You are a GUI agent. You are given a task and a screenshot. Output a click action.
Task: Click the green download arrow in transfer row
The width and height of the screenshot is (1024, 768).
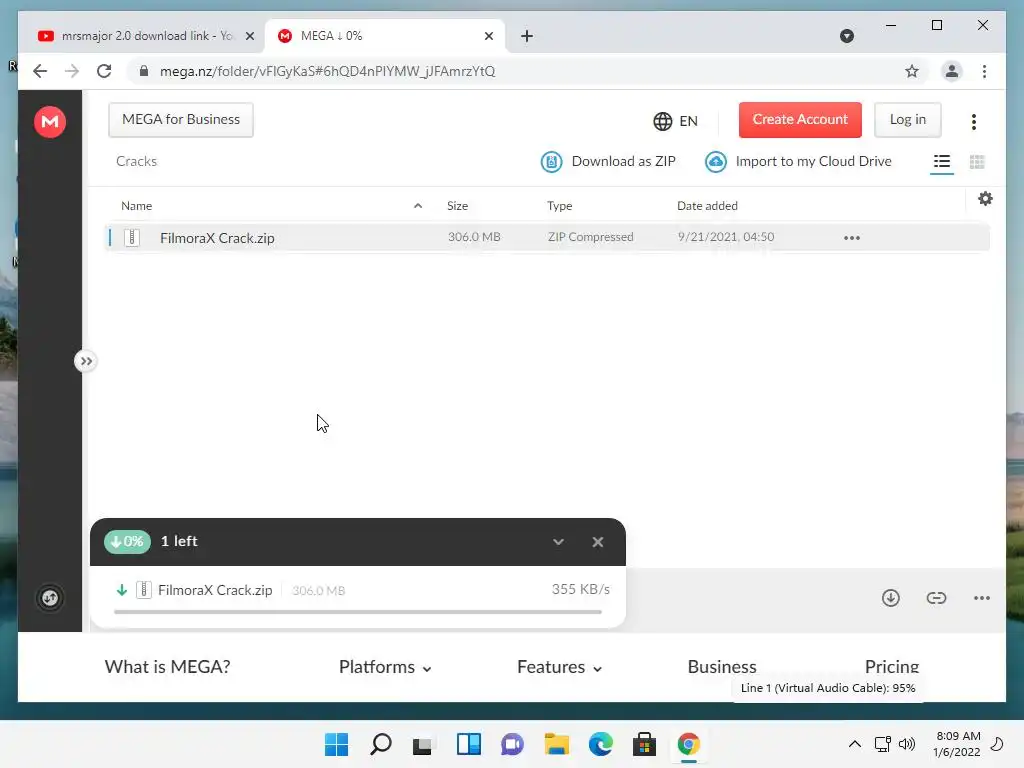point(121,590)
